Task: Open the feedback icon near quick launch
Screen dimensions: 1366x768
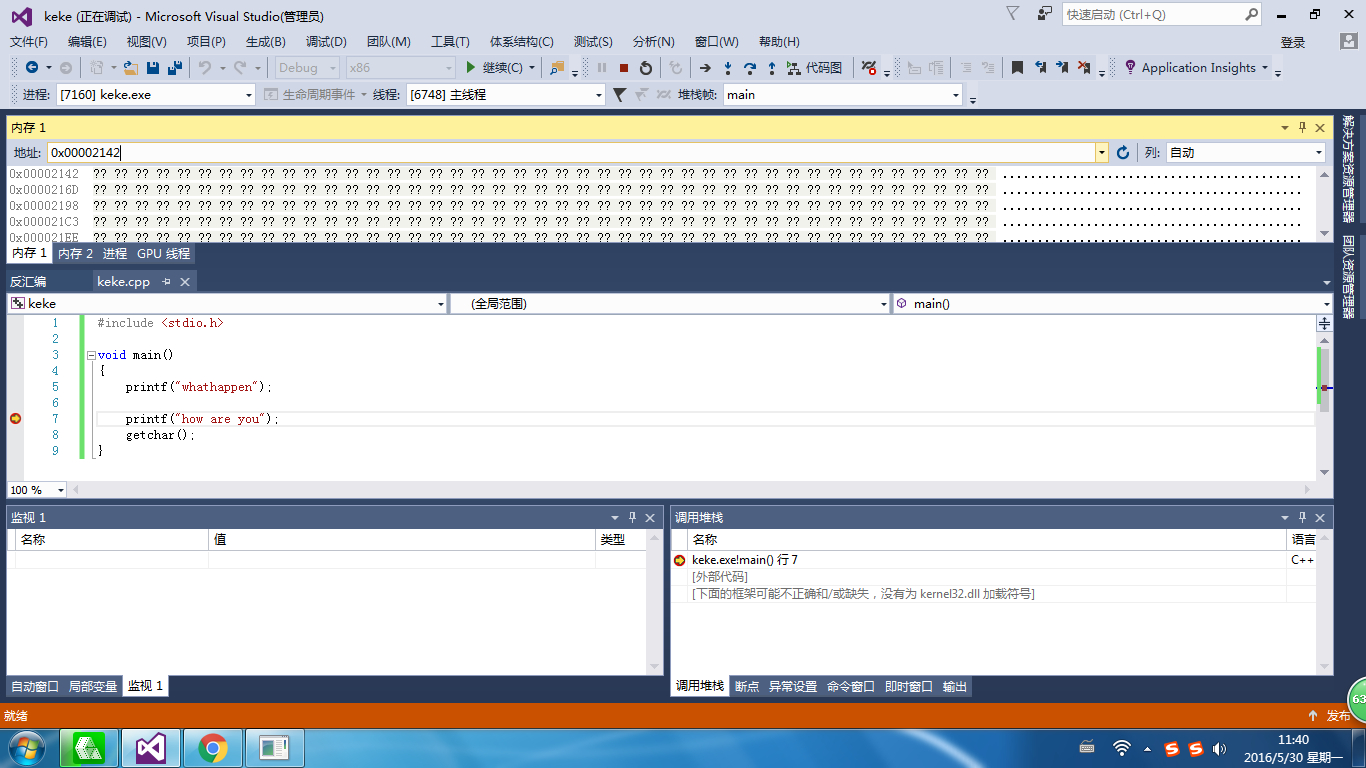Action: (1045, 14)
